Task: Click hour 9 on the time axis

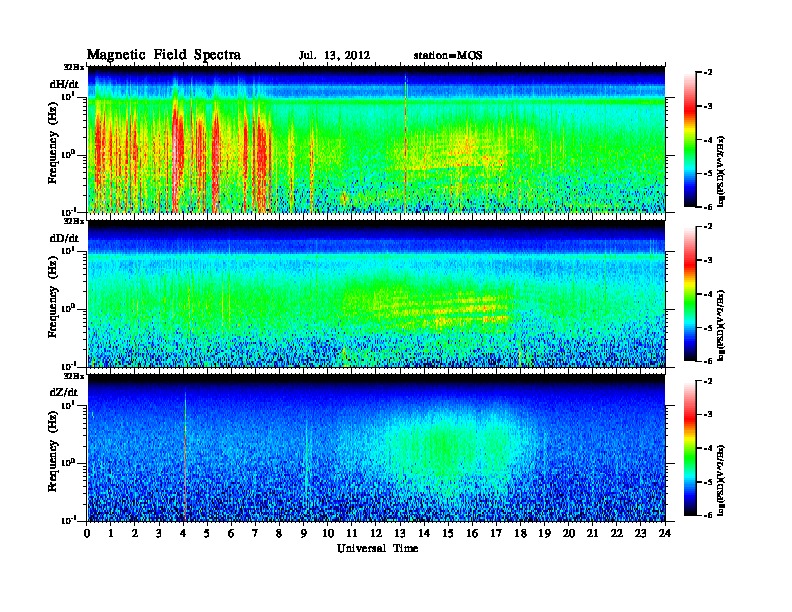Action: click(x=304, y=534)
